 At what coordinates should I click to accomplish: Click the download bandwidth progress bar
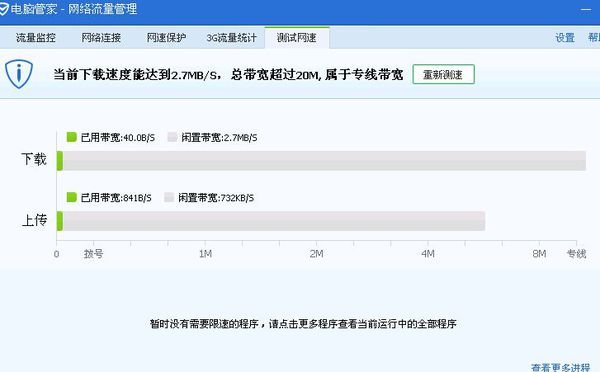[x=321, y=161]
